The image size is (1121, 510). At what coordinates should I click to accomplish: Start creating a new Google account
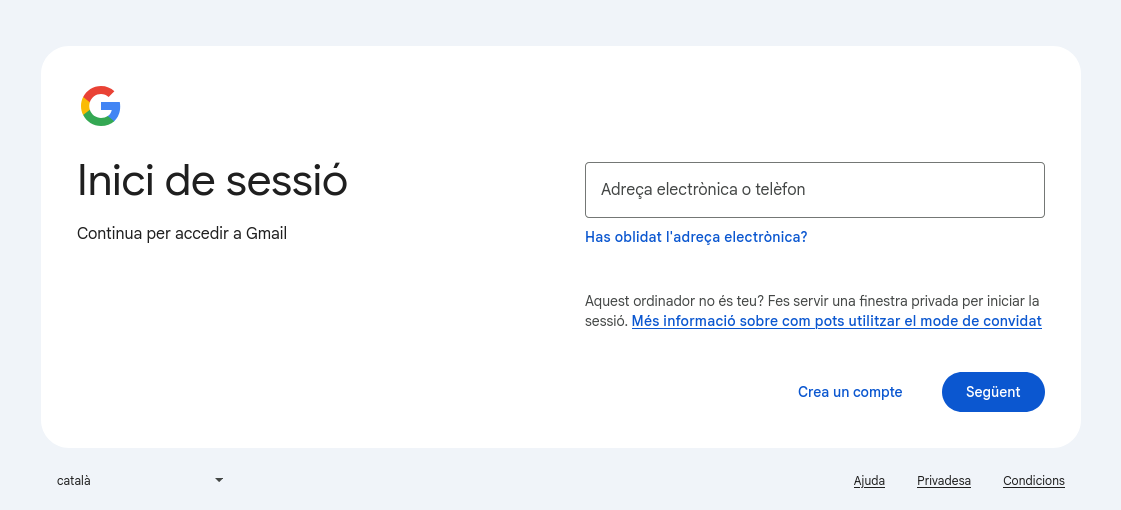point(850,392)
